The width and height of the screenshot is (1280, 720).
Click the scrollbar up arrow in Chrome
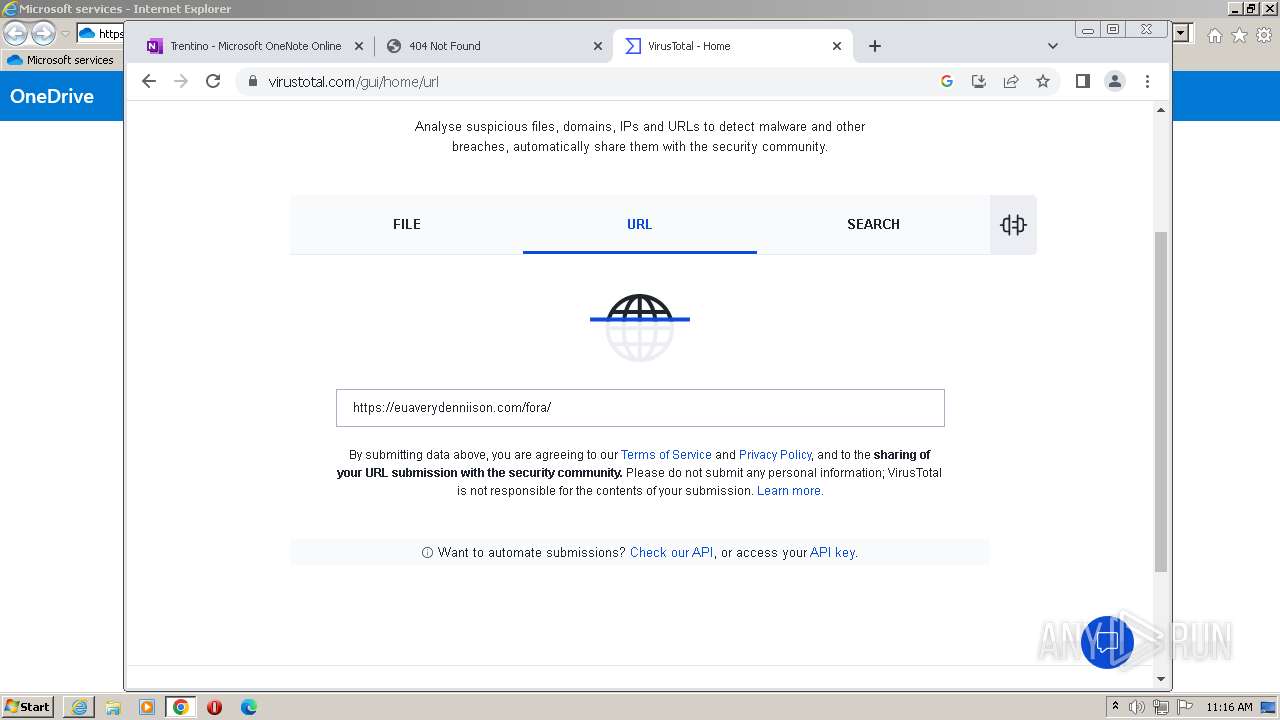coord(1161,110)
